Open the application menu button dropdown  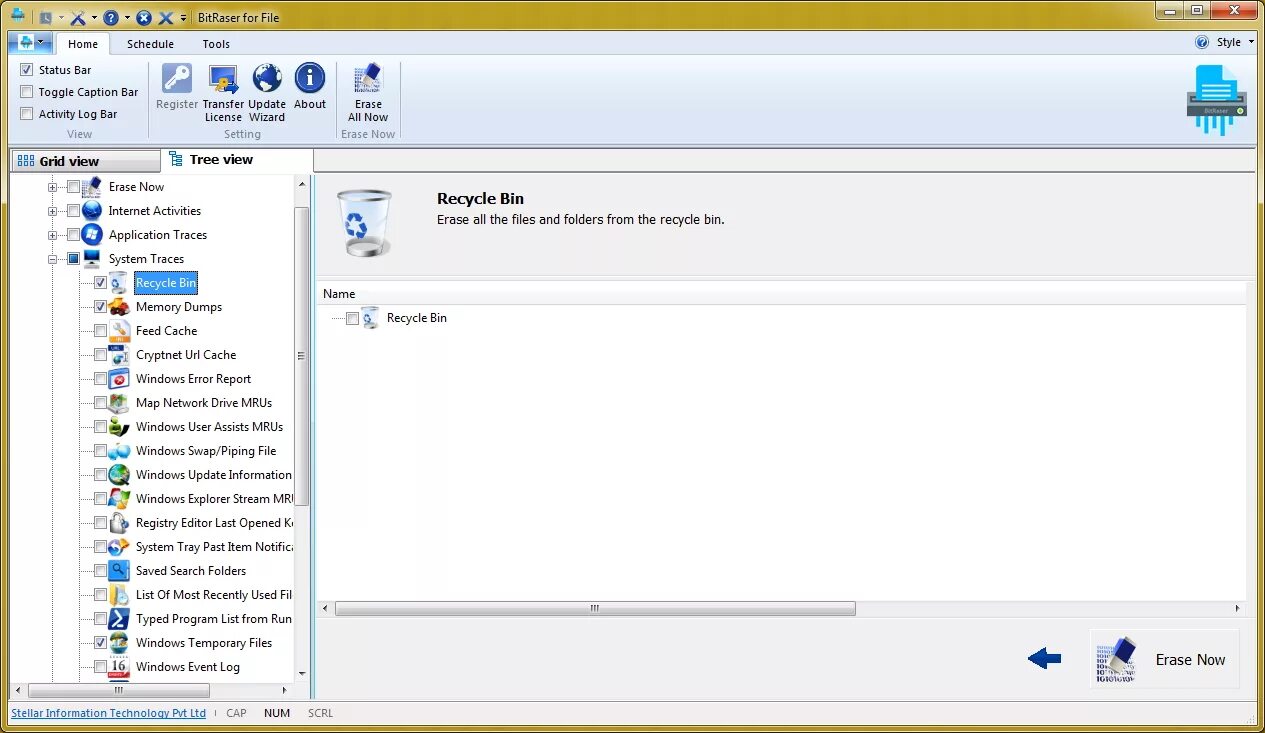tap(30, 43)
